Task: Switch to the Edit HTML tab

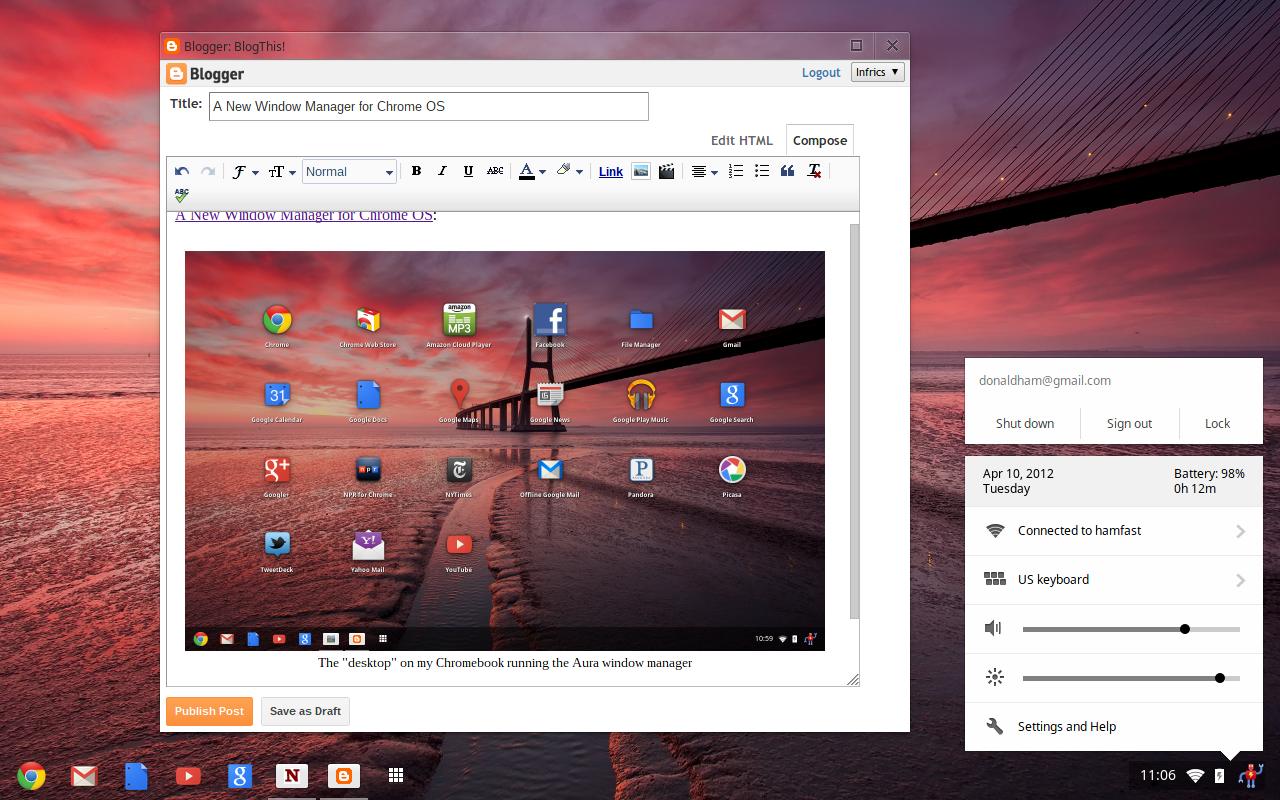Action: 741,140
